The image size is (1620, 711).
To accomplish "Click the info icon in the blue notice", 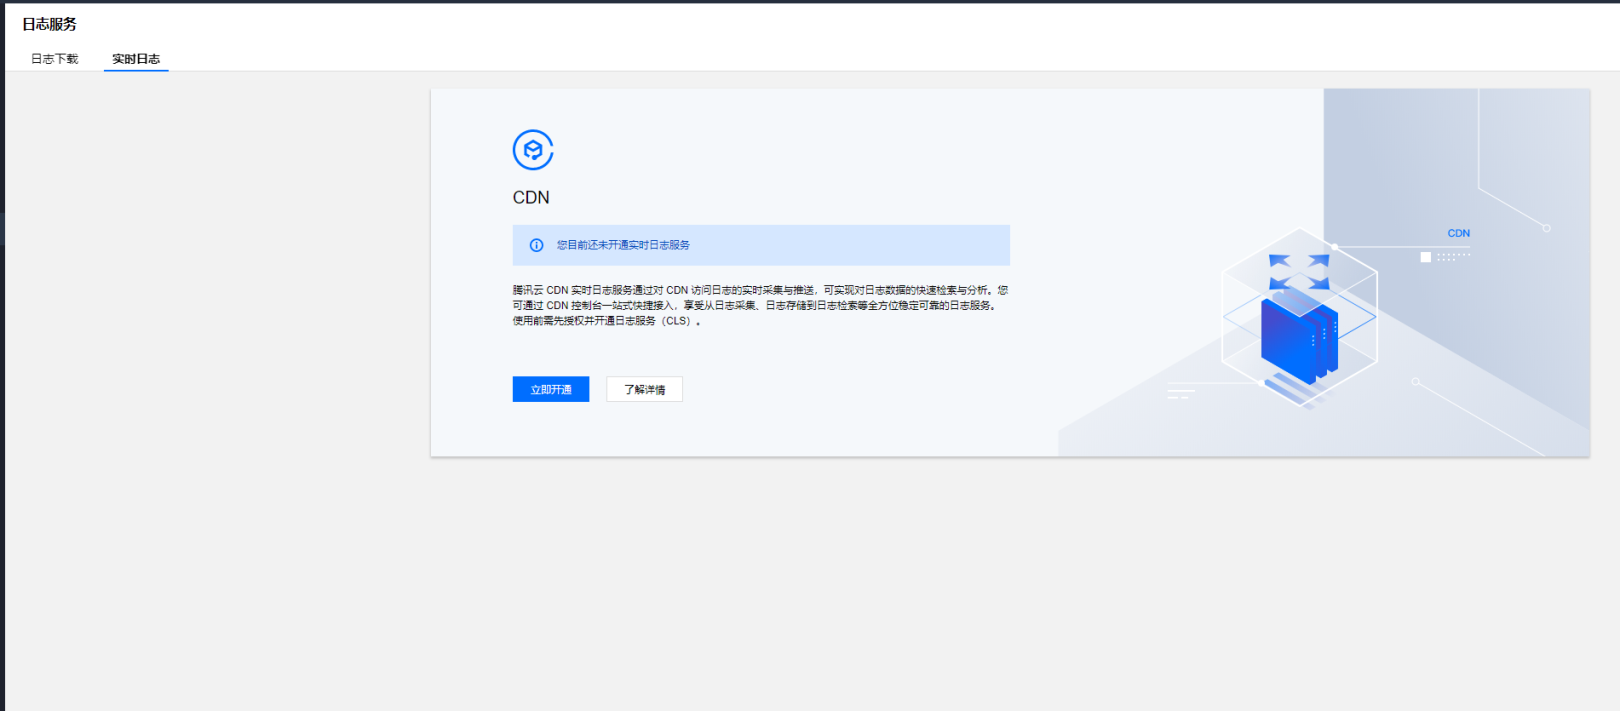I will (x=537, y=245).
